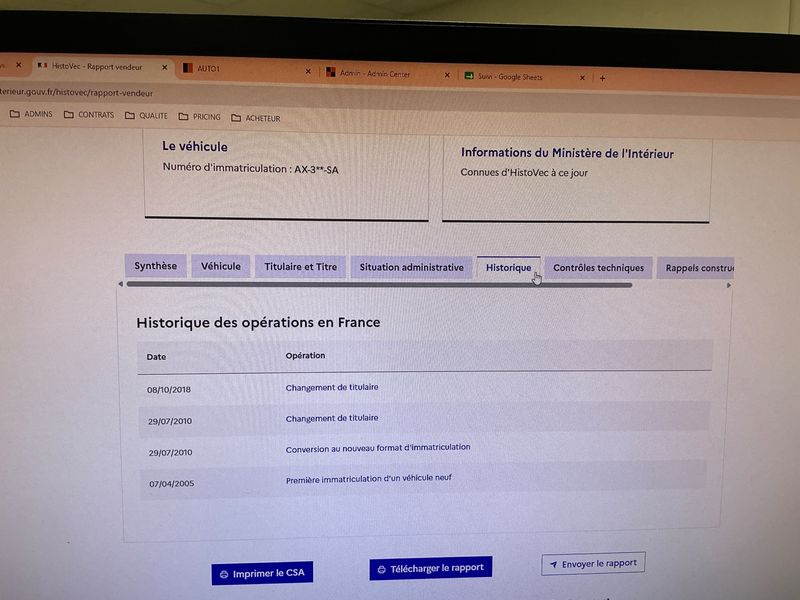Viewport: 800px width, 600px height.
Task: Click the Date column header
Action: [156, 357]
